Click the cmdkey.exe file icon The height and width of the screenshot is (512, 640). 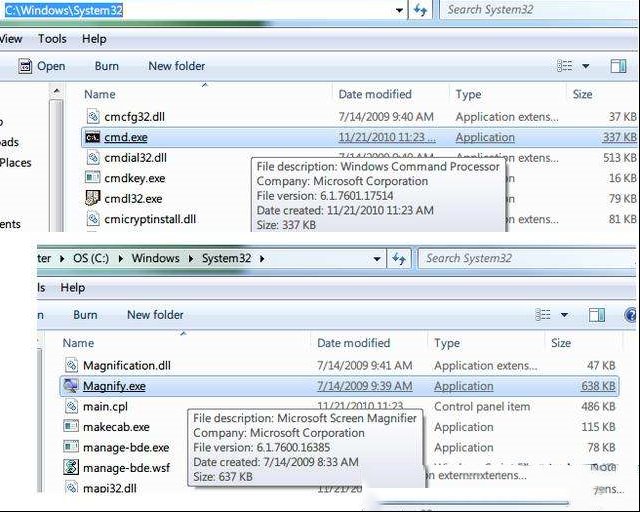[x=92, y=178]
